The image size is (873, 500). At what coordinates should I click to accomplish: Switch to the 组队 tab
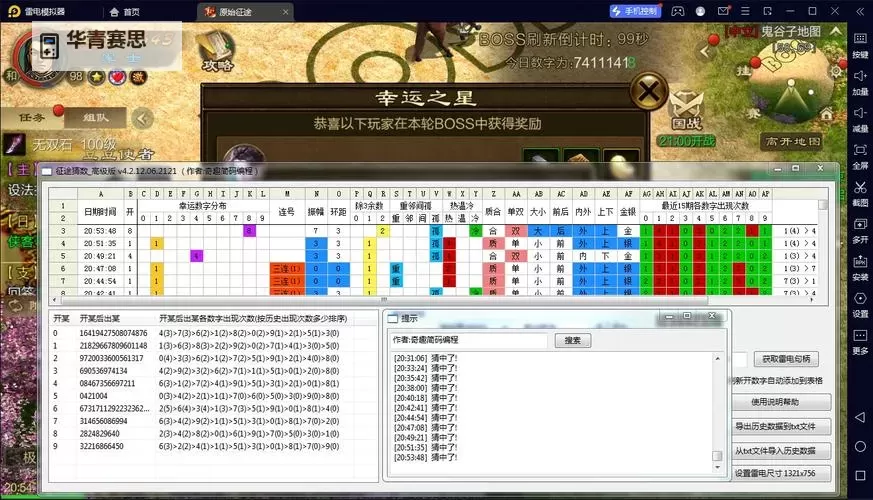96,117
